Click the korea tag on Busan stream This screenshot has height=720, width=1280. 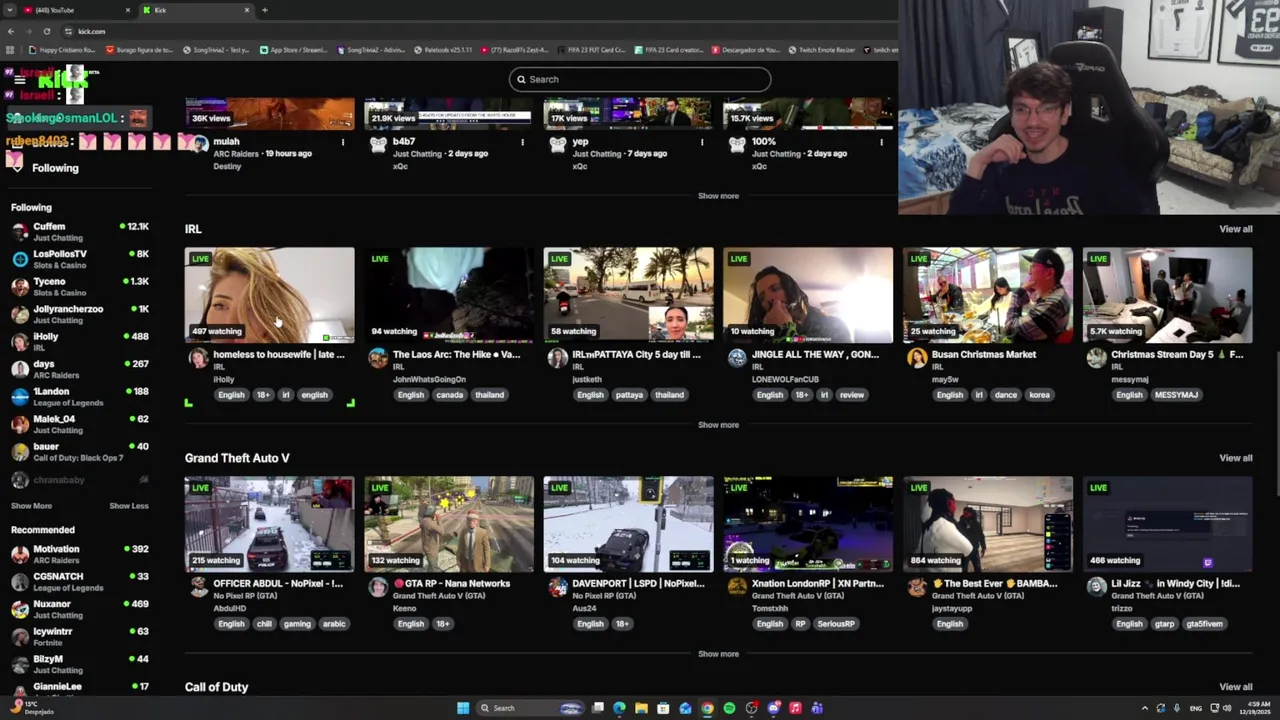point(1040,395)
